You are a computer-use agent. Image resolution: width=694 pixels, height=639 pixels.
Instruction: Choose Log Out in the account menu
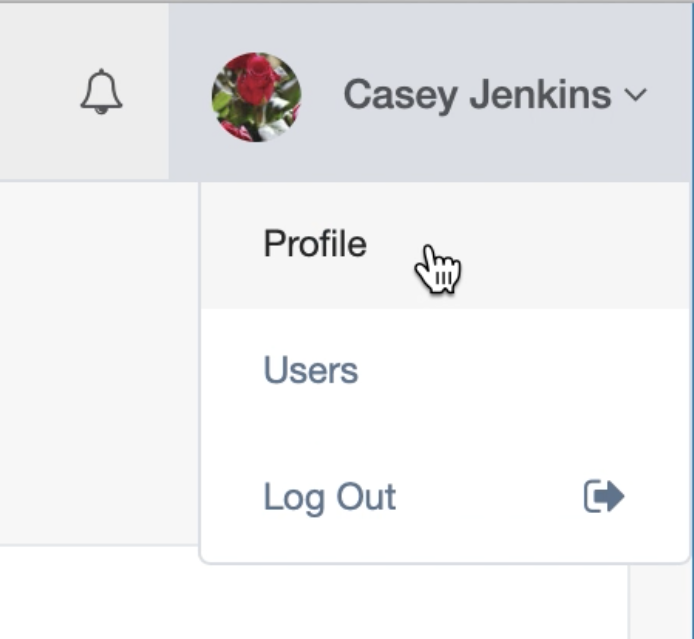pyautogui.click(x=330, y=497)
